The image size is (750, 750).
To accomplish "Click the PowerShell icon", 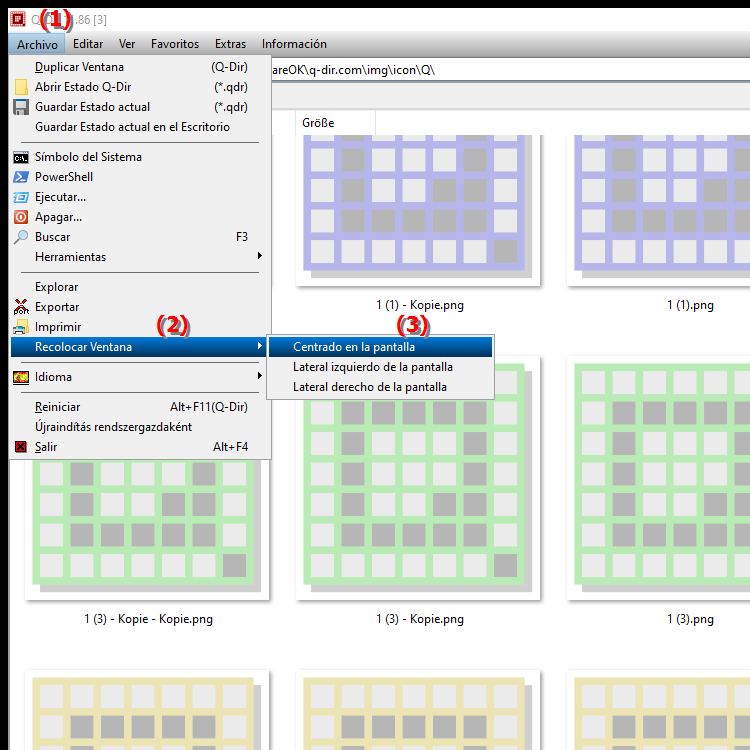I will (21, 177).
